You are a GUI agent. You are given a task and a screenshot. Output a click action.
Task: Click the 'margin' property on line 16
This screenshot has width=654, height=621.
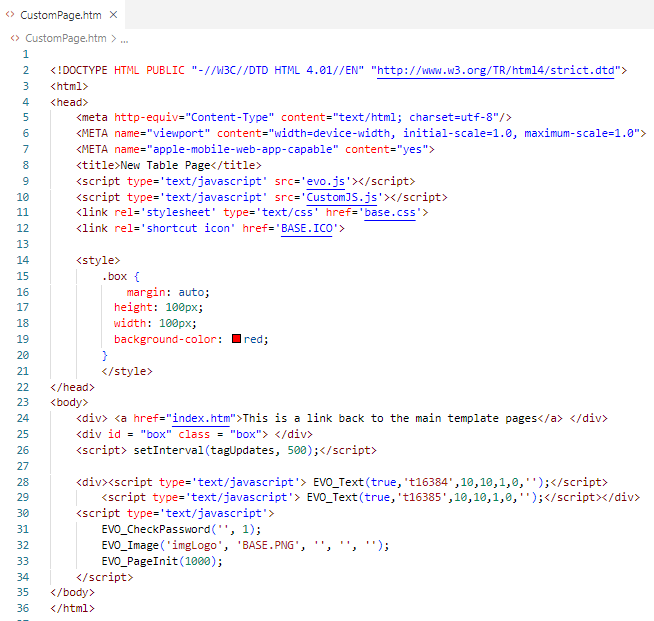[x=146, y=292]
